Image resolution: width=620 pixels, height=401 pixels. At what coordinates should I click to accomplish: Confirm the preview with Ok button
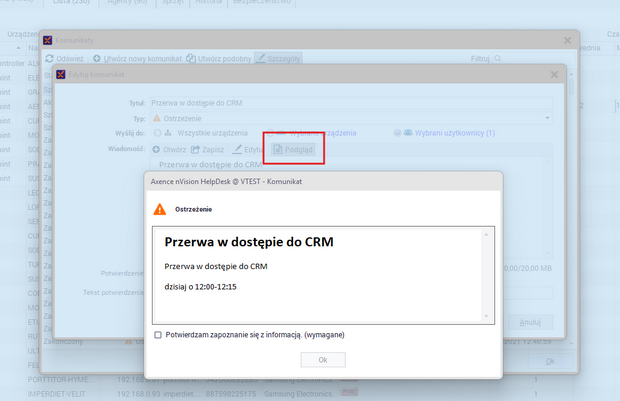323,360
